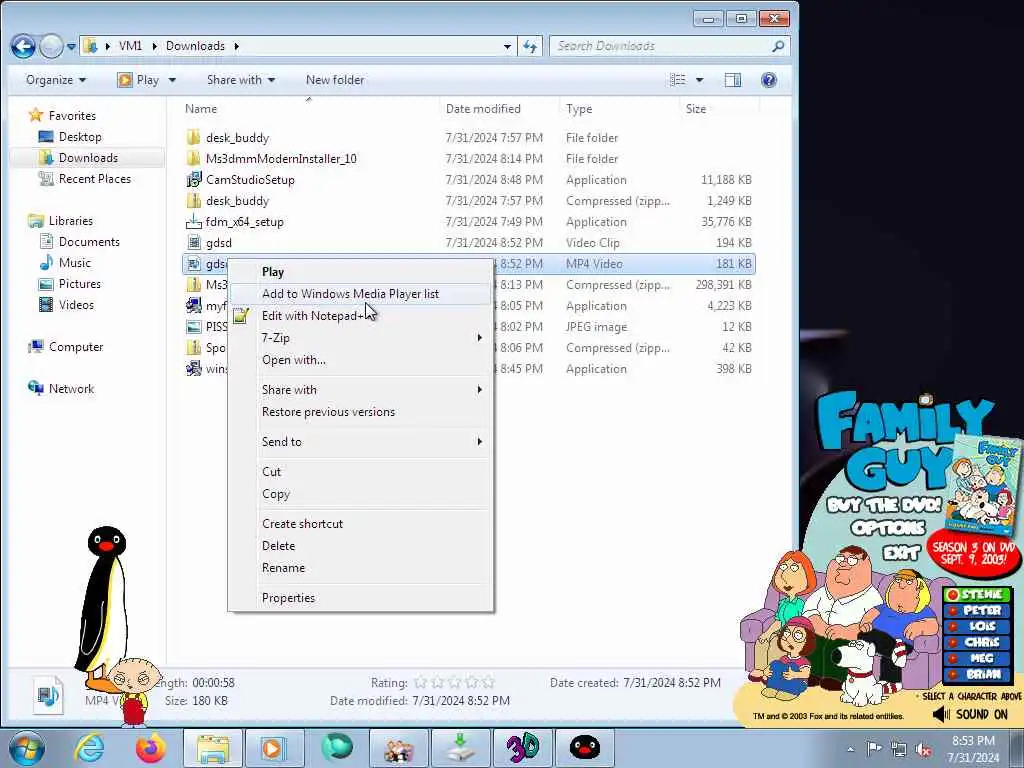Choose Properties in context menu

360,598
